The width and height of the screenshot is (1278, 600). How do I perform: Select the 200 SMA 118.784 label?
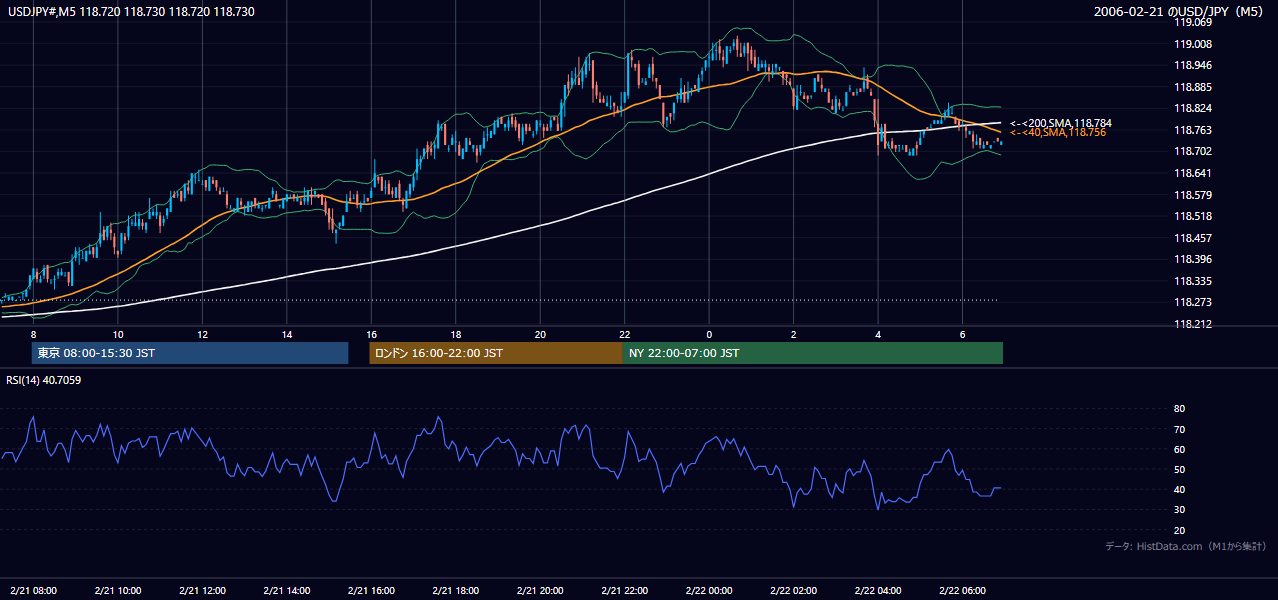(x=1060, y=123)
